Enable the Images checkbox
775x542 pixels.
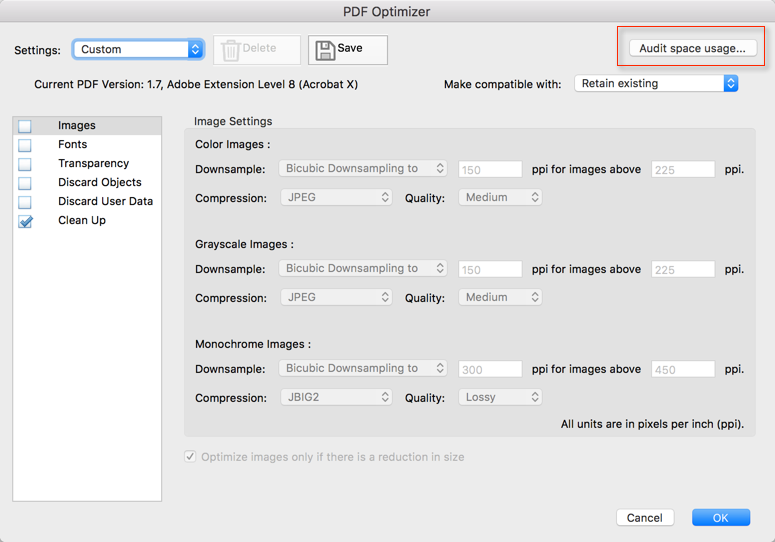click(x=25, y=126)
